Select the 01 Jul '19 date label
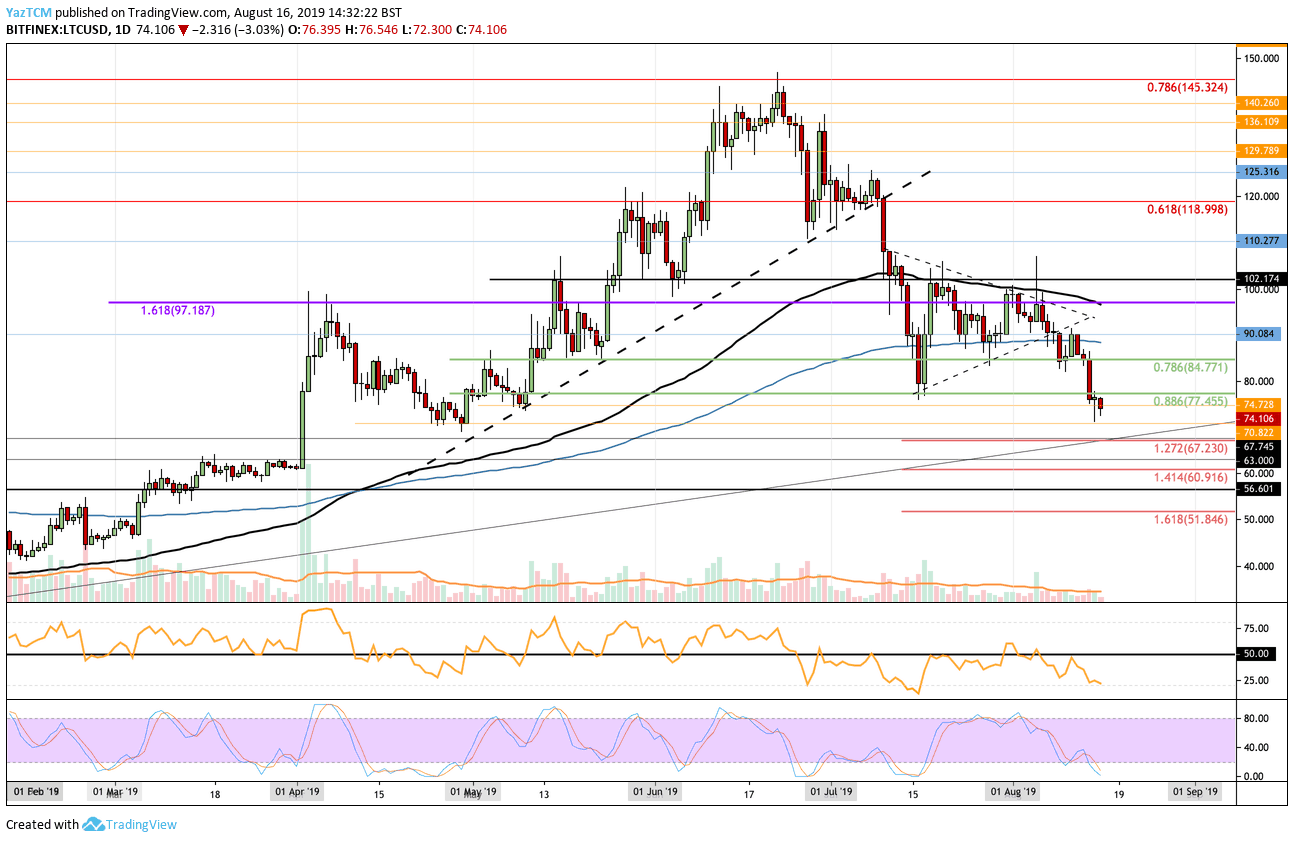The image size is (1294, 842). pyautogui.click(x=831, y=792)
